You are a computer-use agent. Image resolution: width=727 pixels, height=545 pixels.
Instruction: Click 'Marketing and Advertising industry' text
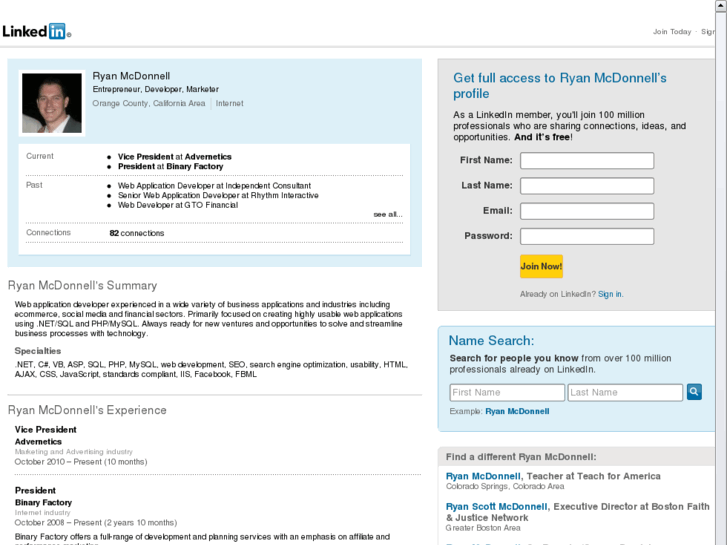coord(73,452)
